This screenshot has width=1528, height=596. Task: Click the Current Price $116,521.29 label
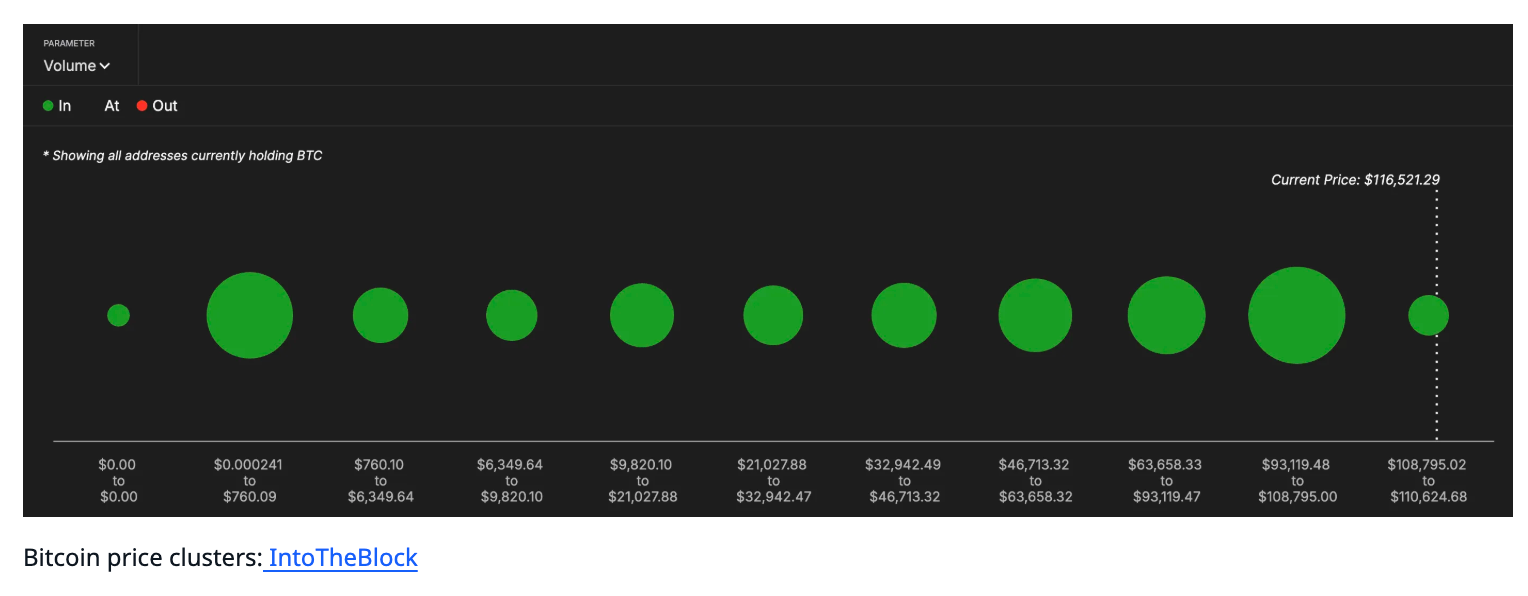tap(1355, 180)
